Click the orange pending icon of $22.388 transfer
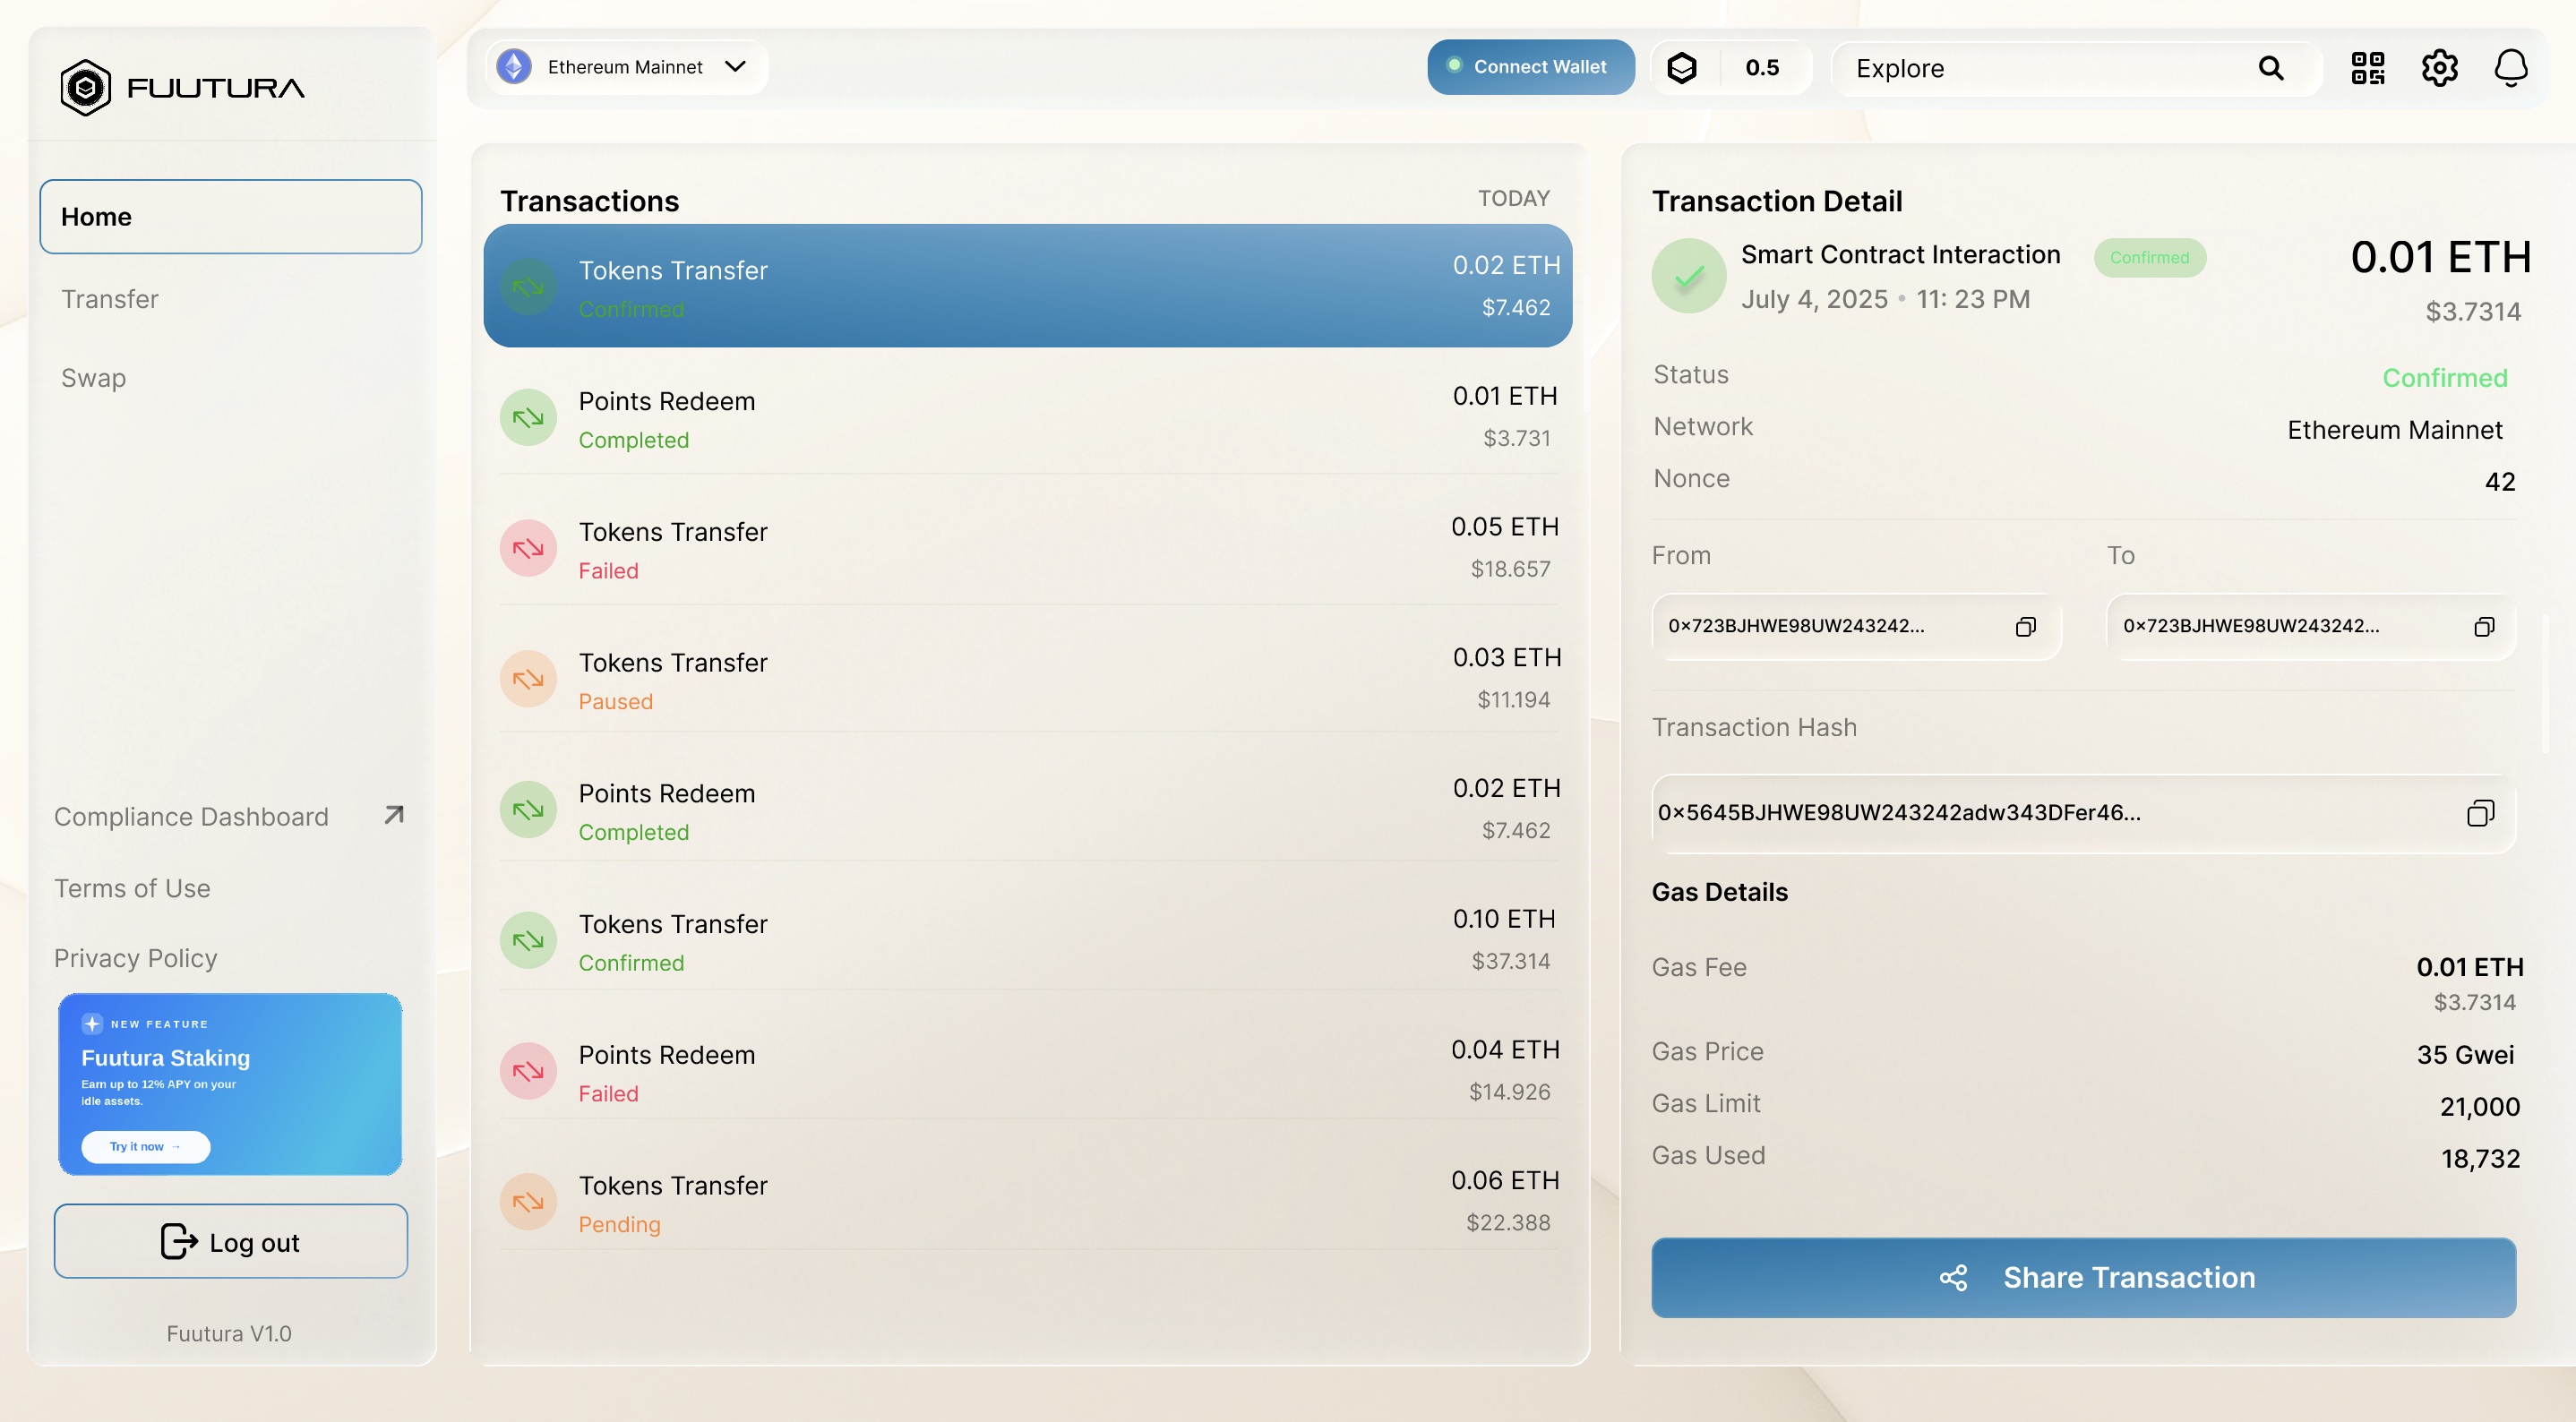Image resolution: width=2576 pixels, height=1422 pixels. coord(528,1203)
